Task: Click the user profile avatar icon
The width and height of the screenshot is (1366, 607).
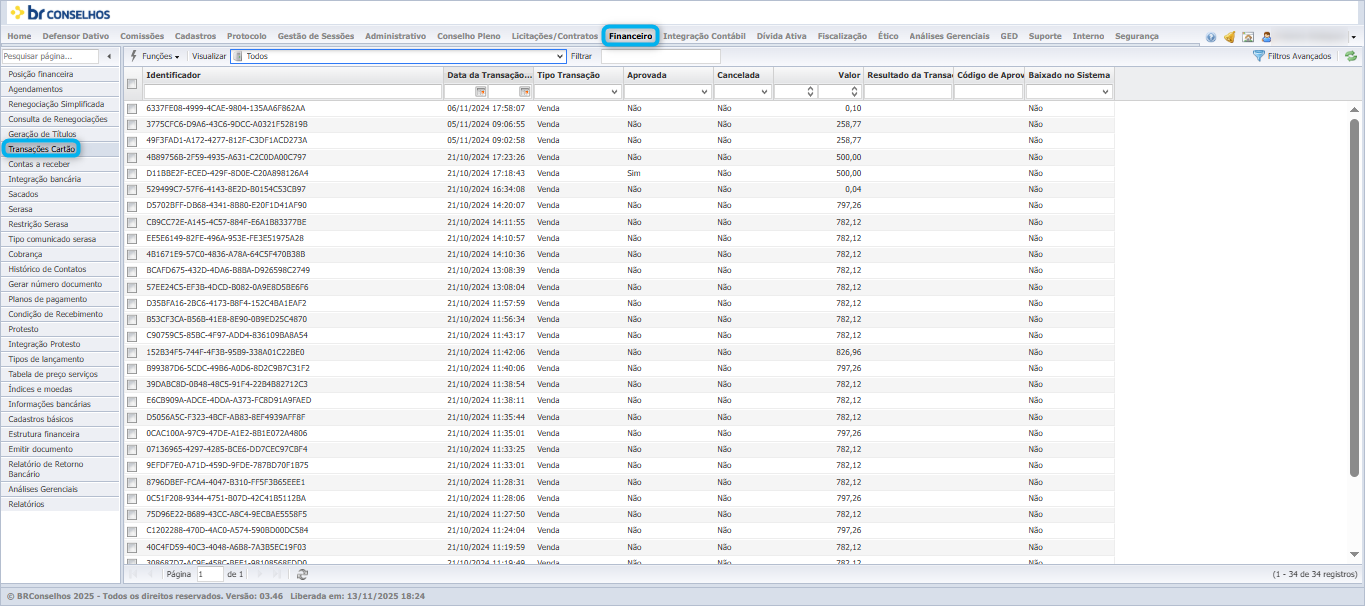Action: click(1266, 37)
